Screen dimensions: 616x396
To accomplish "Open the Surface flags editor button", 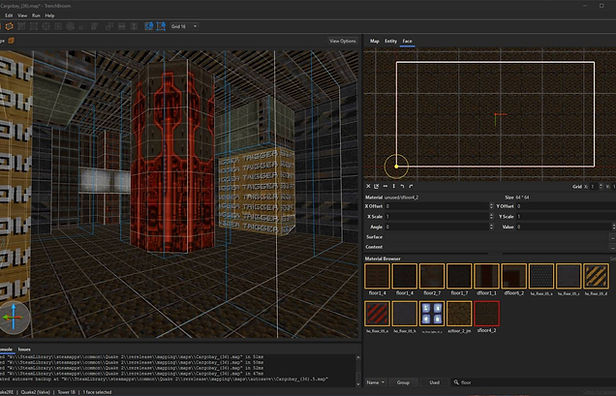I will [x=613, y=237].
